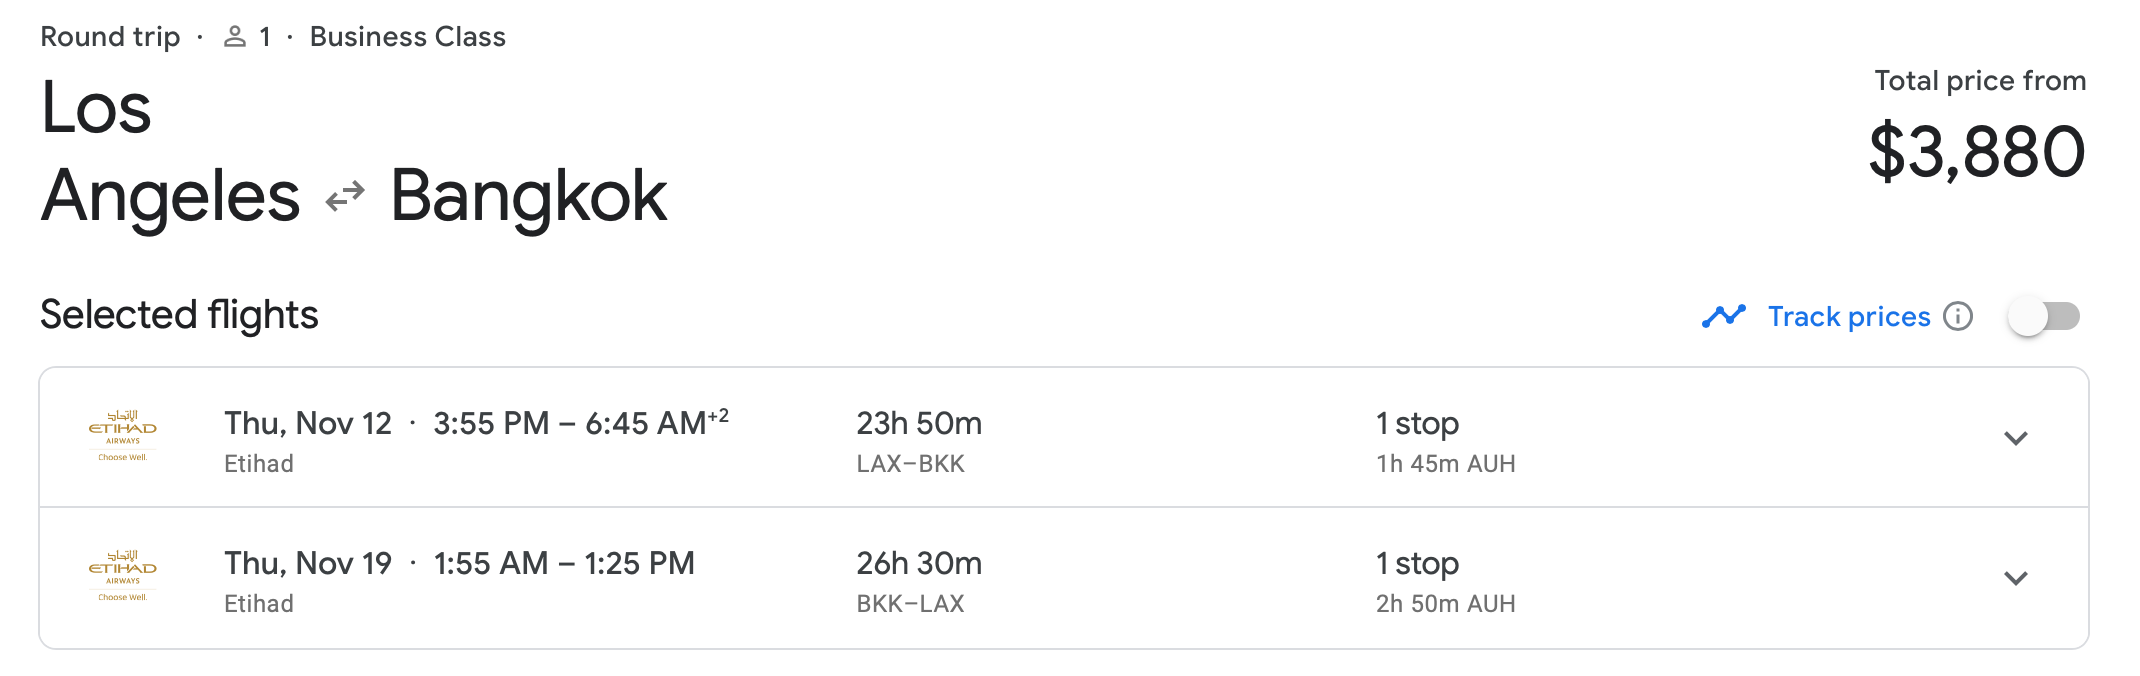Click the blue price graph icon near Track prices
The height and width of the screenshot is (676, 2140).
tap(1722, 315)
